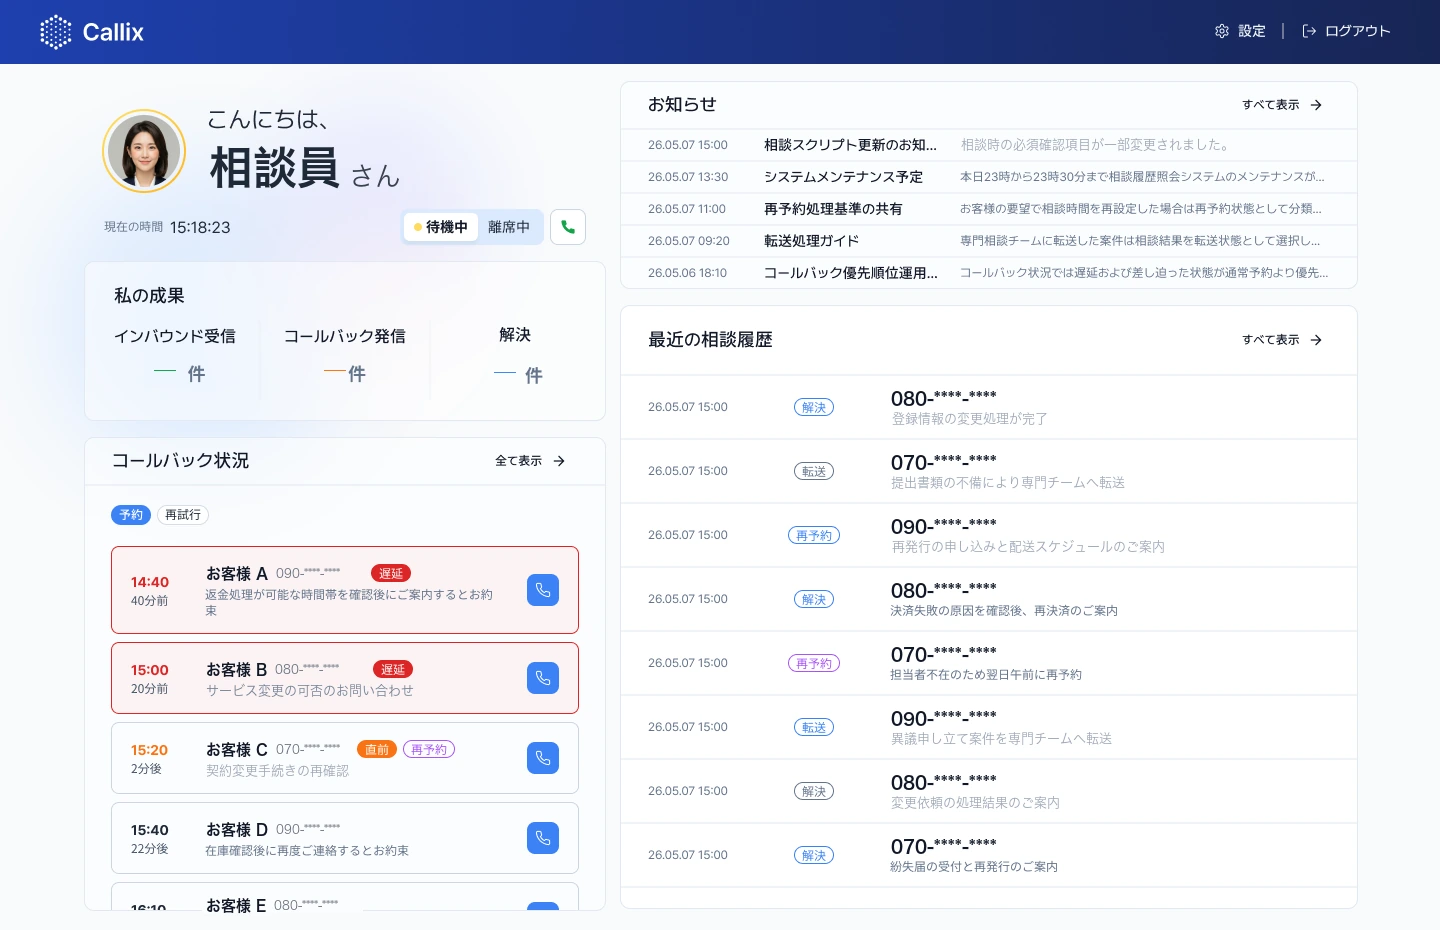Call お客様 B with the phone icon
Image resolution: width=1440 pixels, height=930 pixels.
543,678
